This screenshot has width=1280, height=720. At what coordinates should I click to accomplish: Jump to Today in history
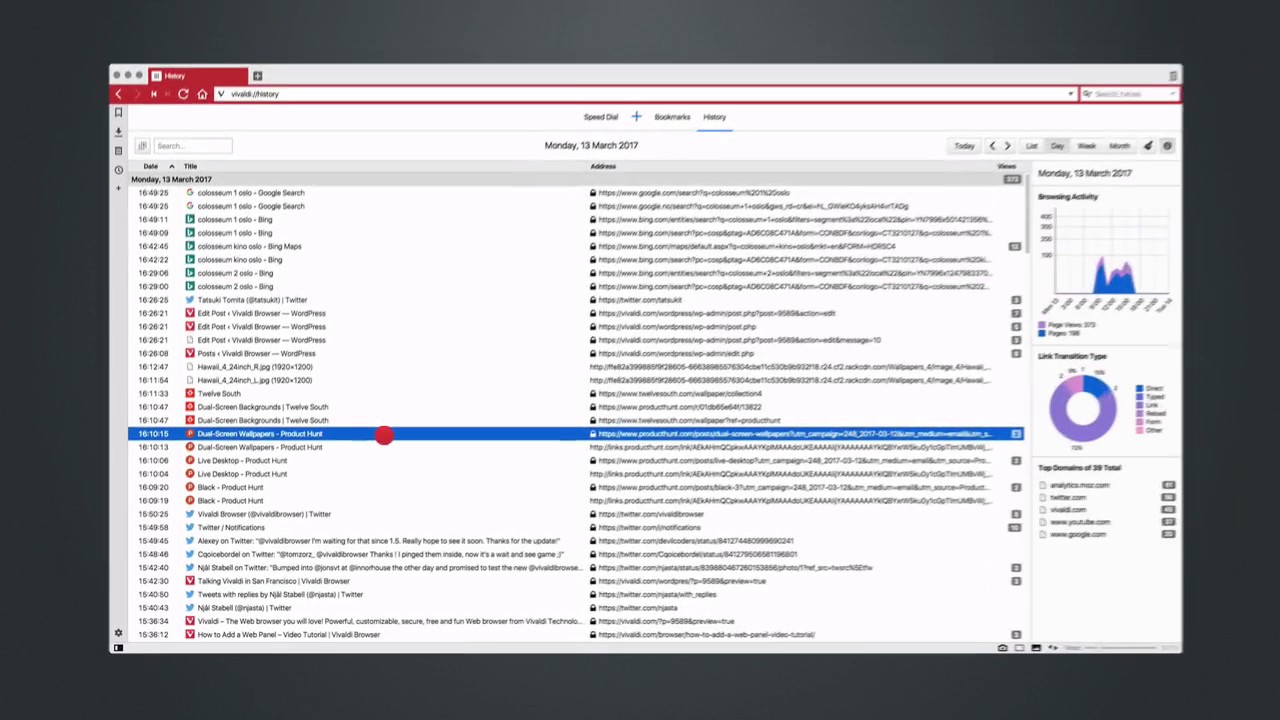click(x=964, y=146)
